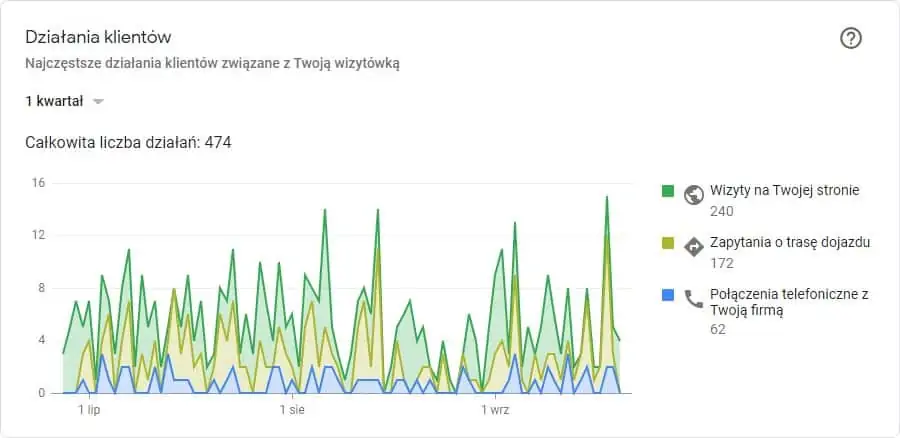Select 'Połączenia telefoniczne z Twoją firmą' label

click(789, 303)
